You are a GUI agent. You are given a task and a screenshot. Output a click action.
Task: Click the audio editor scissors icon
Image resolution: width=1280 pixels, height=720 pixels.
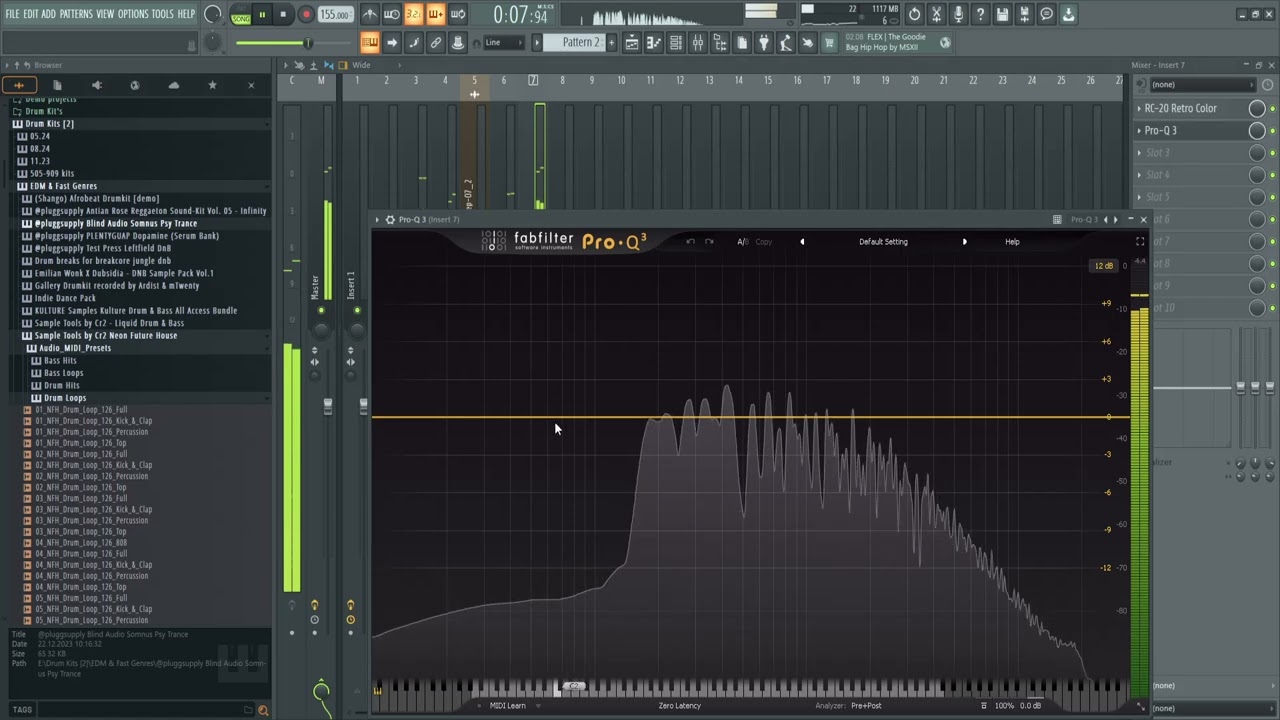(x=936, y=14)
